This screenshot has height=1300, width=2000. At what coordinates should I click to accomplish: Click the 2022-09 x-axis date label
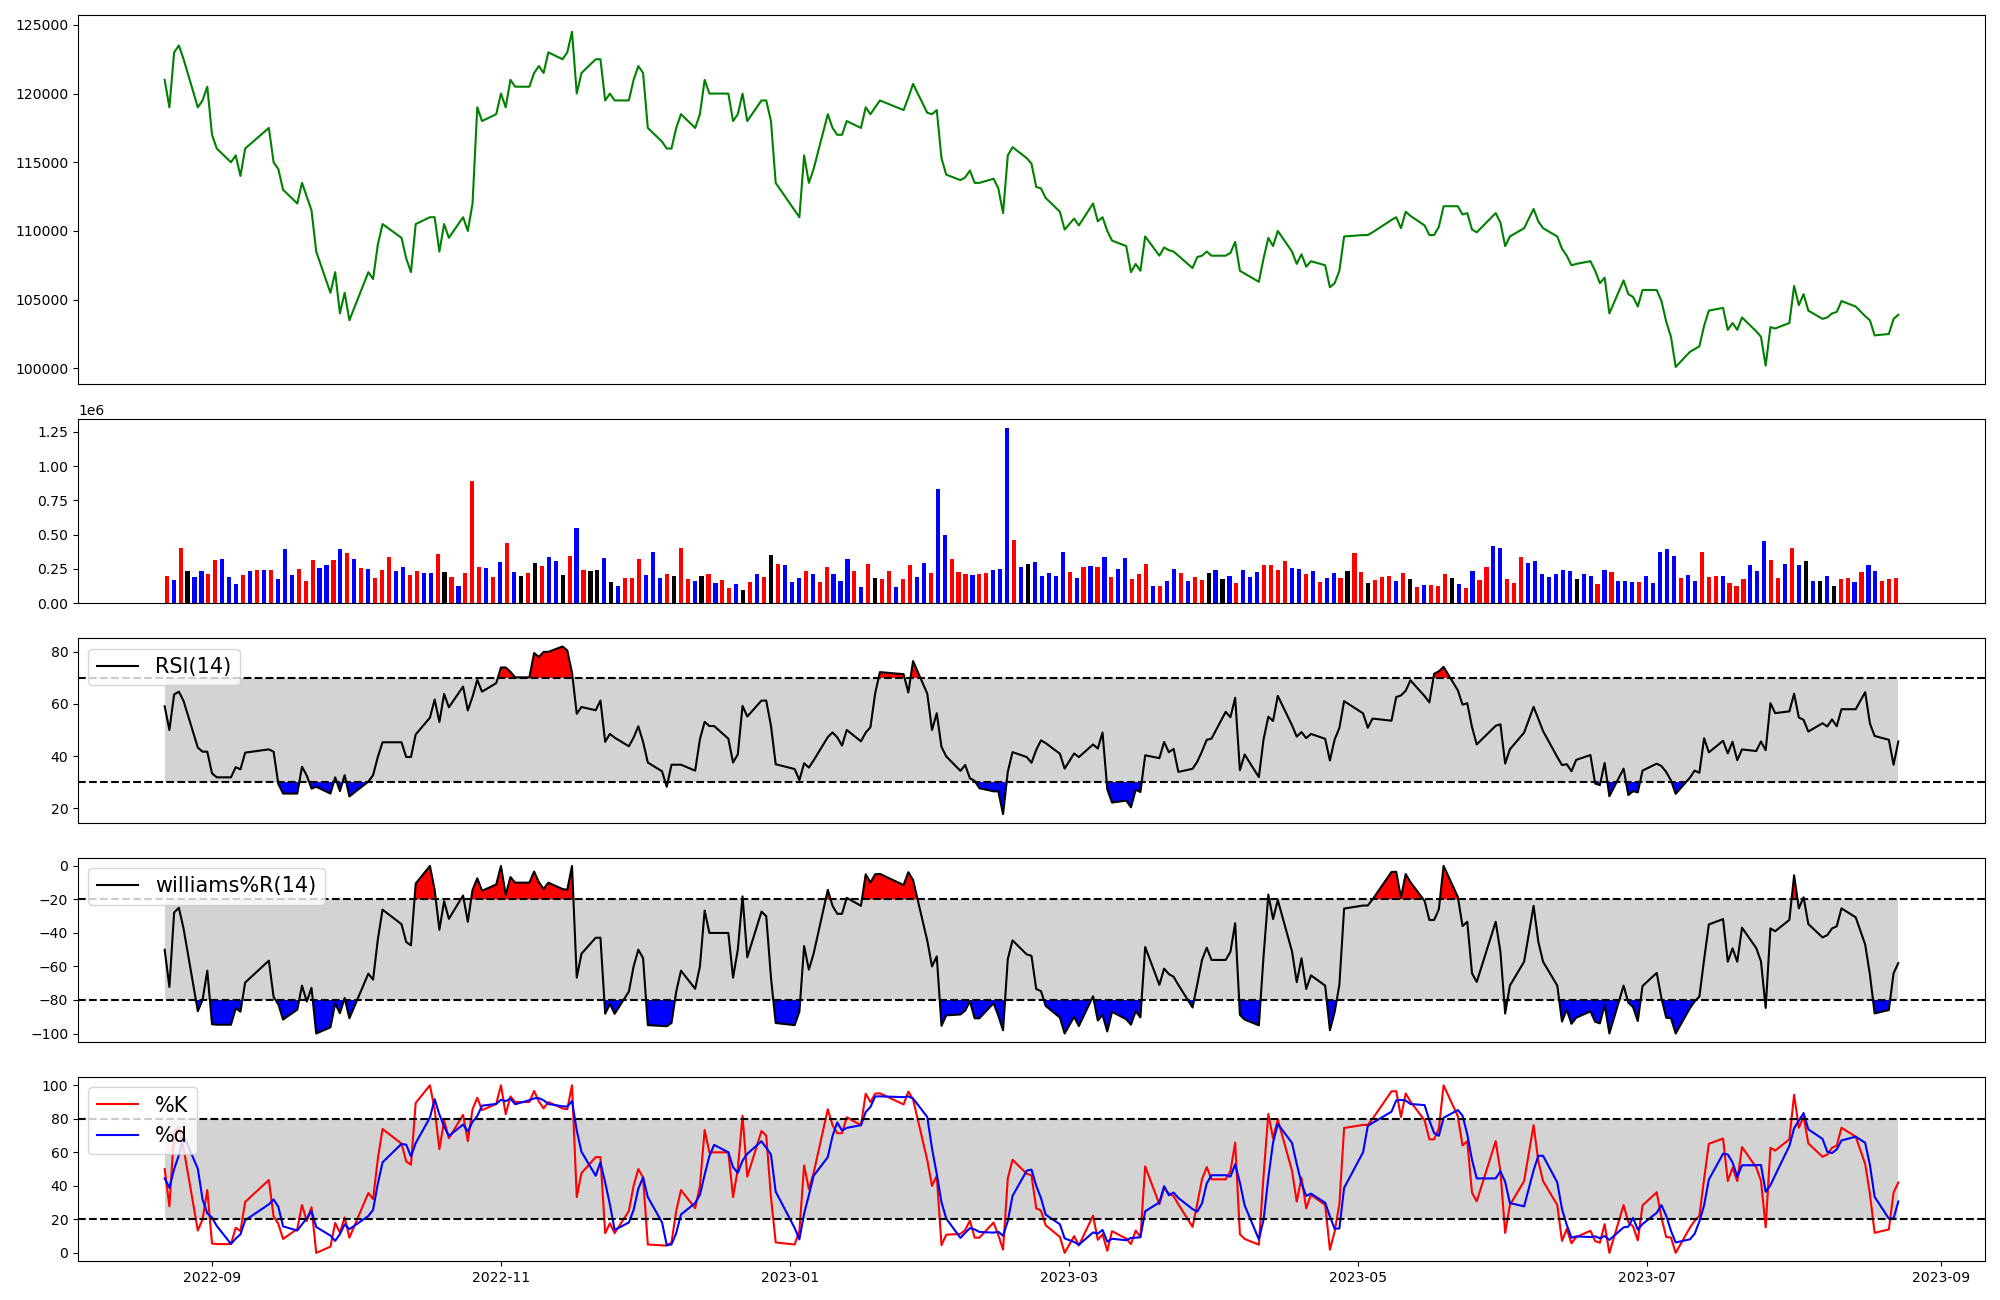[x=212, y=1277]
